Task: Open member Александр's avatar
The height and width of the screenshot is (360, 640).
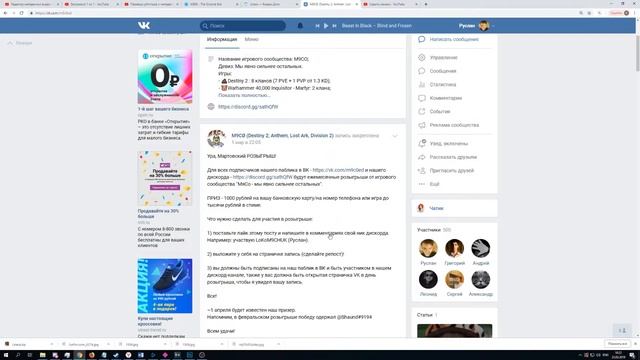Action: 480,280
